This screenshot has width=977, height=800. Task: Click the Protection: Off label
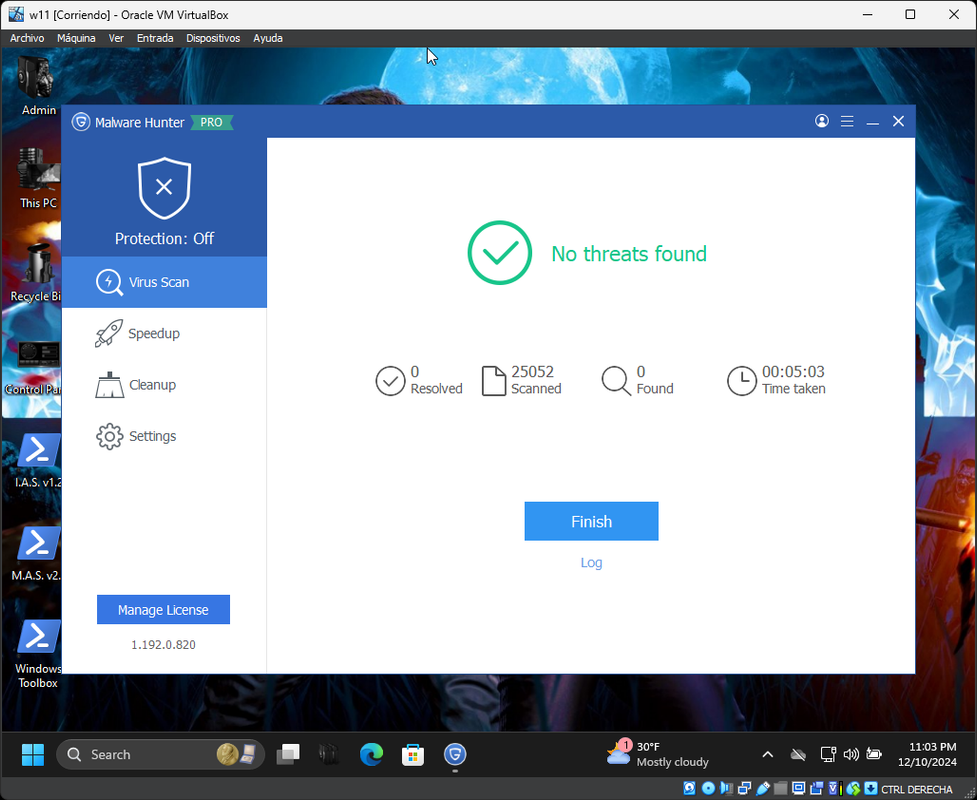[x=164, y=239]
